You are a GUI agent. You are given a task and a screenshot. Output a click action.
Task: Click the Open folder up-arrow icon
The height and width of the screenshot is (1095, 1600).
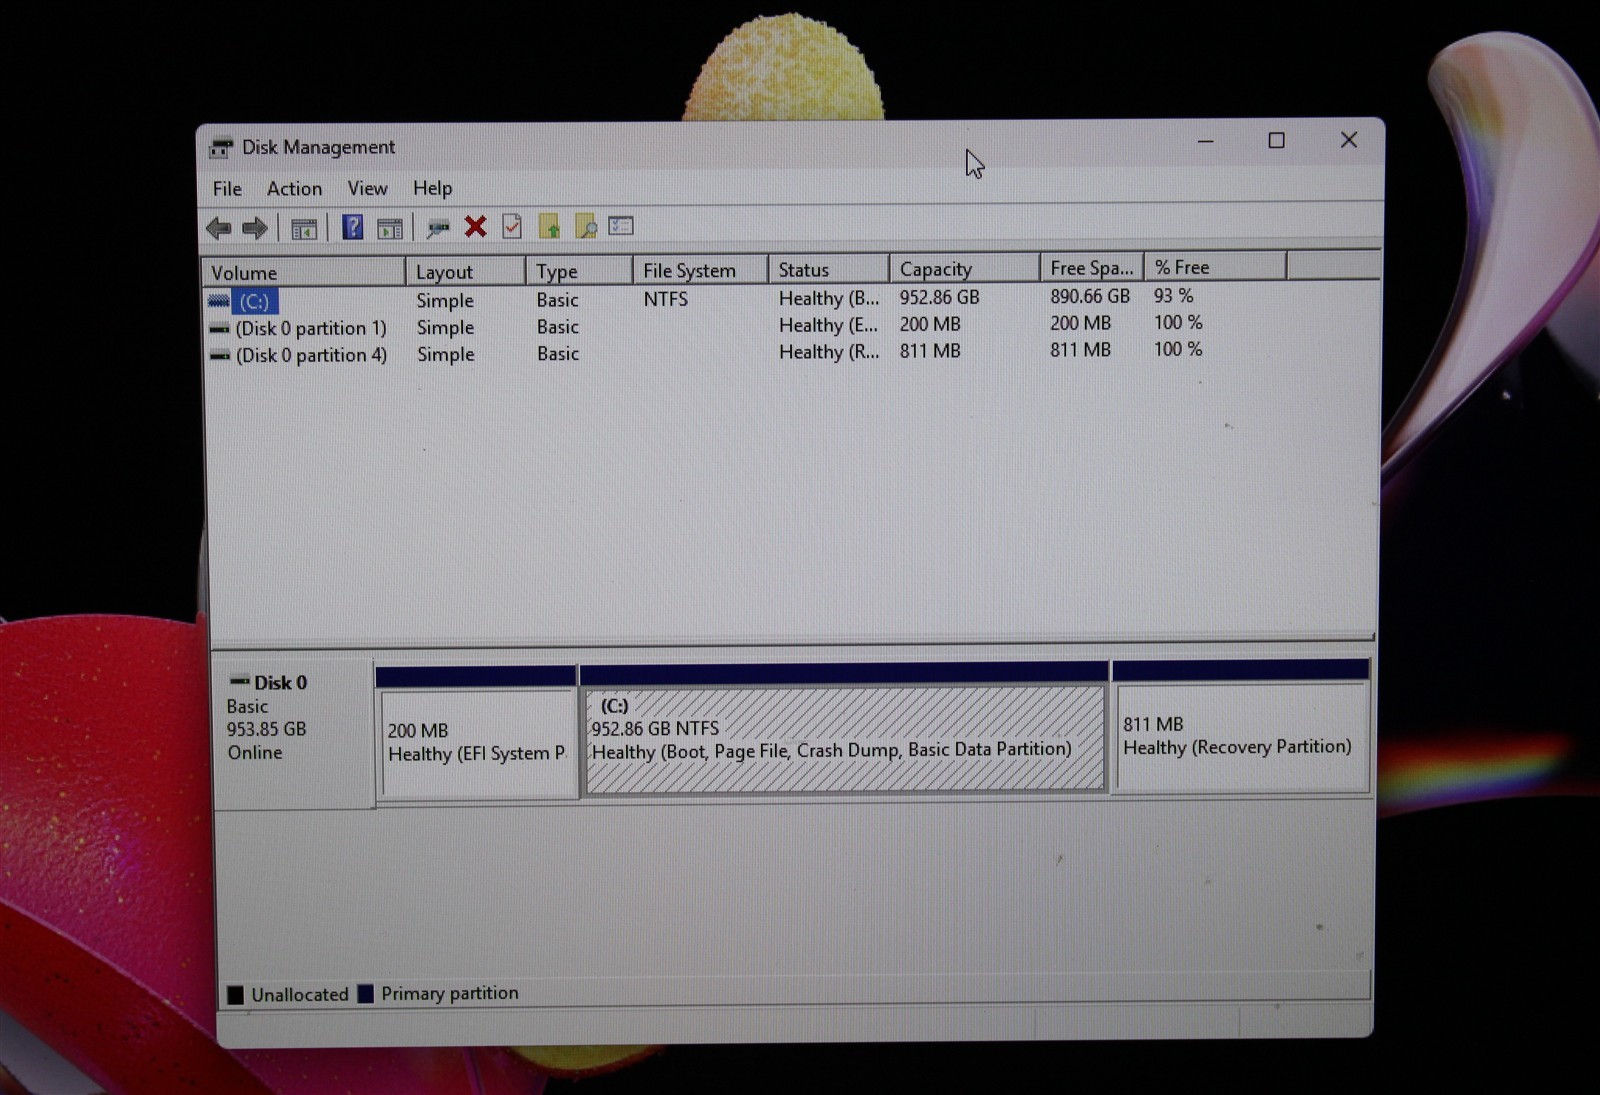tap(549, 226)
